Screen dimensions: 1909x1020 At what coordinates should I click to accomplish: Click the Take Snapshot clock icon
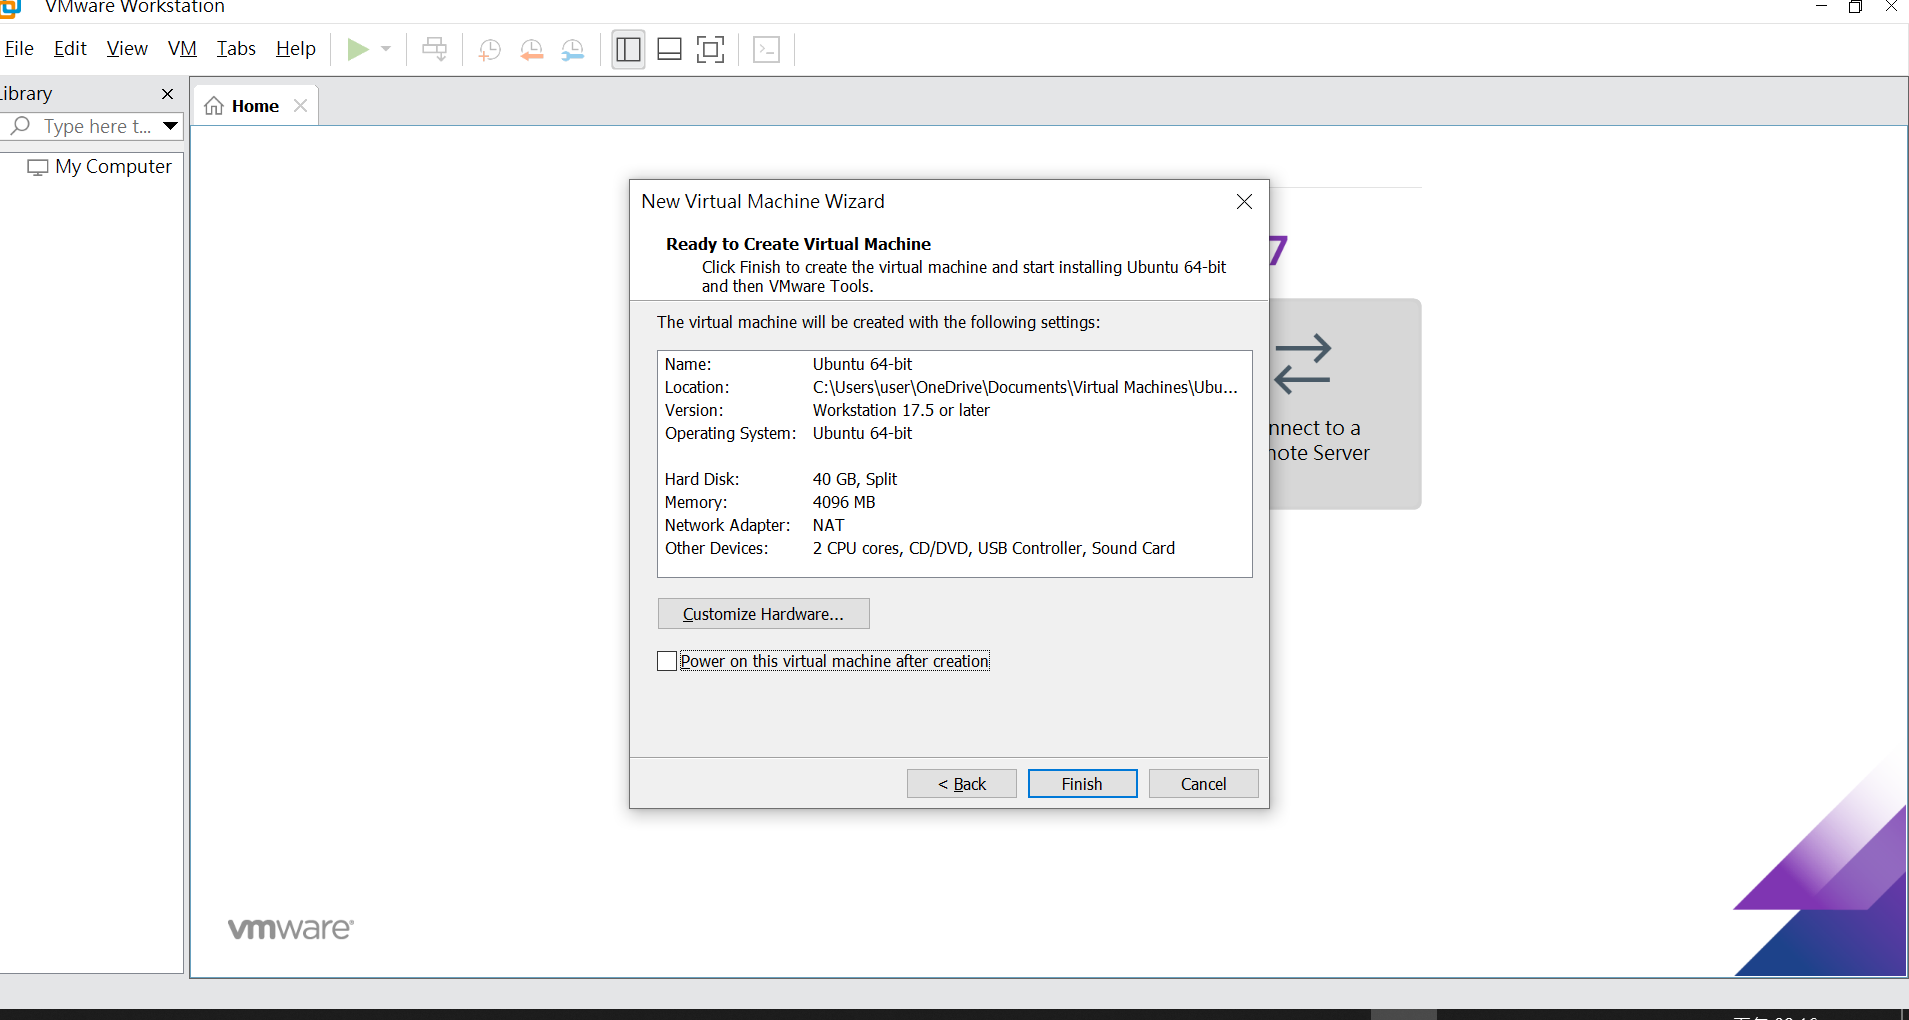pos(489,50)
